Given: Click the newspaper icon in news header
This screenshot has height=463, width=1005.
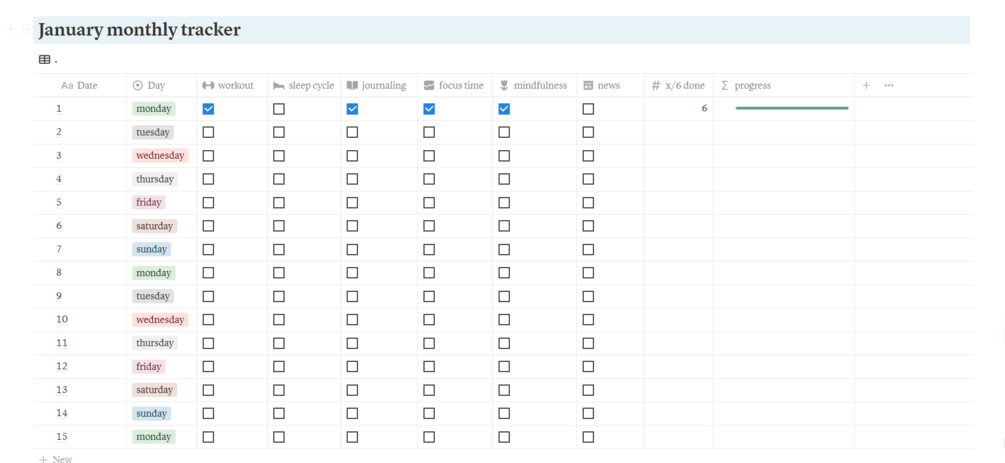Looking at the screenshot, I should tap(588, 85).
